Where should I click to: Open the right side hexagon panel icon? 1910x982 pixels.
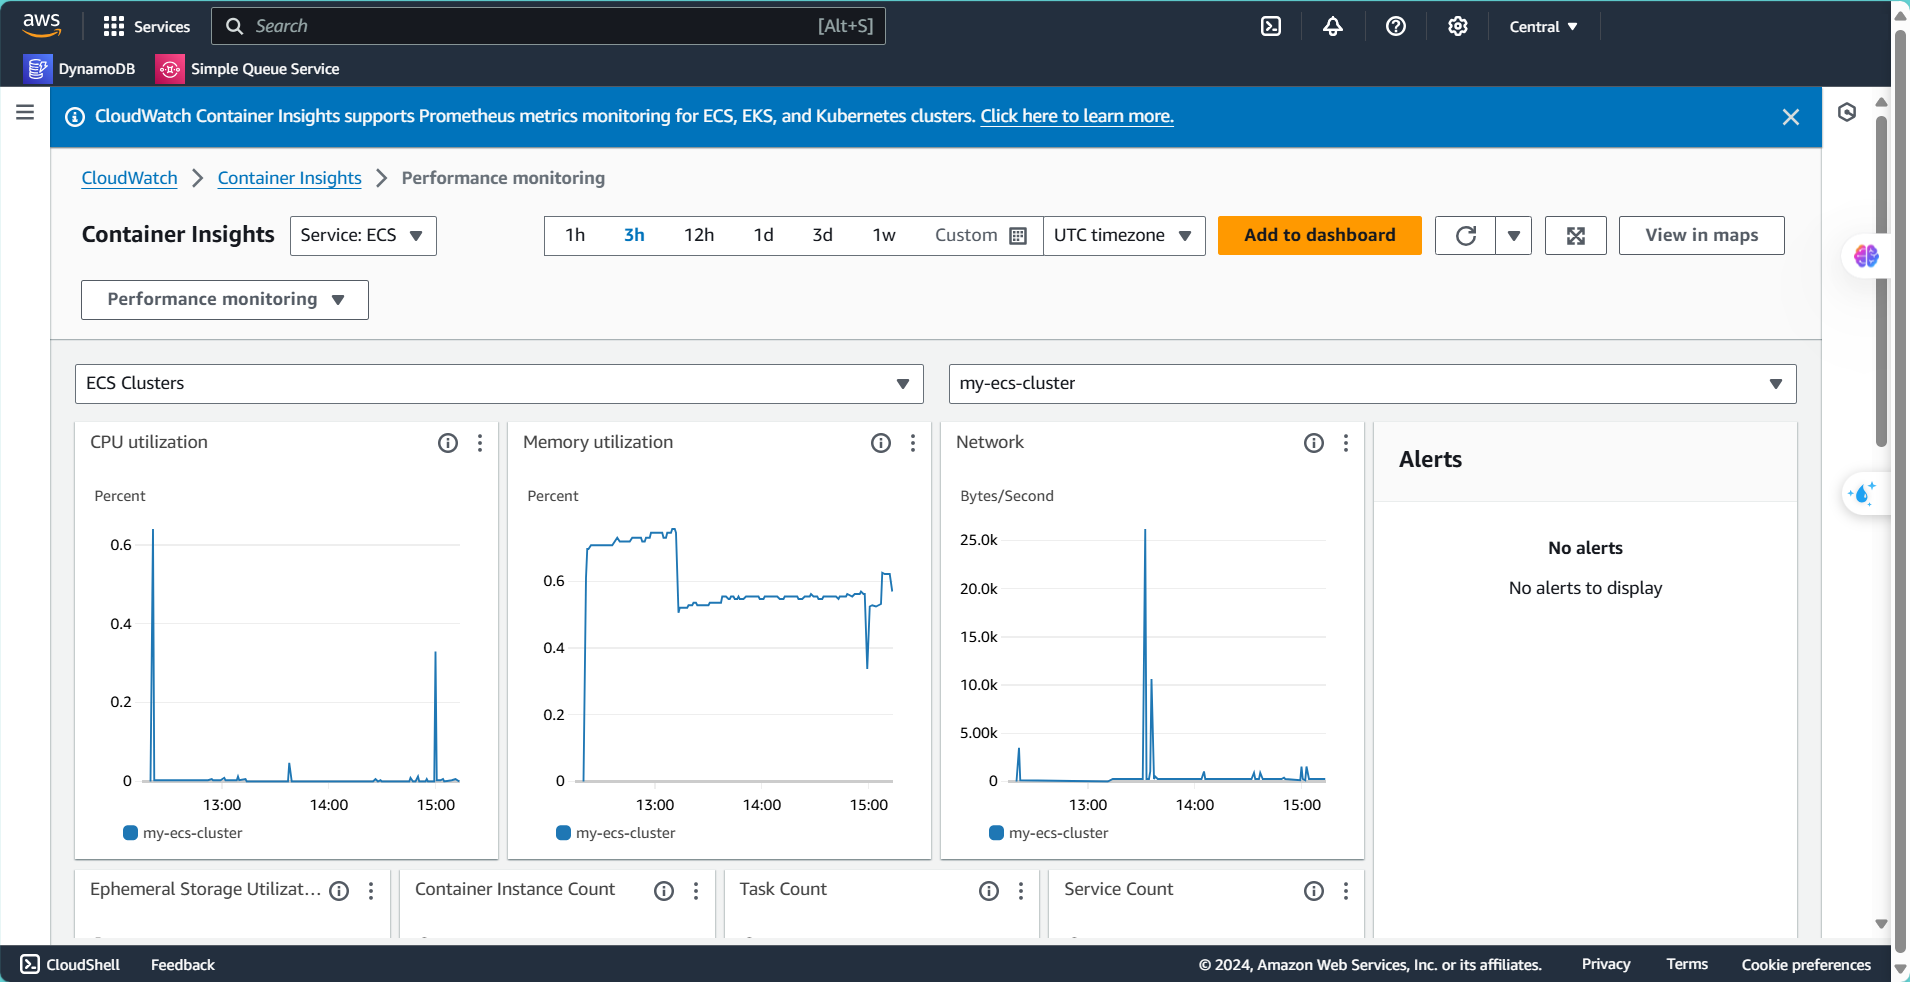coord(1847,112)
